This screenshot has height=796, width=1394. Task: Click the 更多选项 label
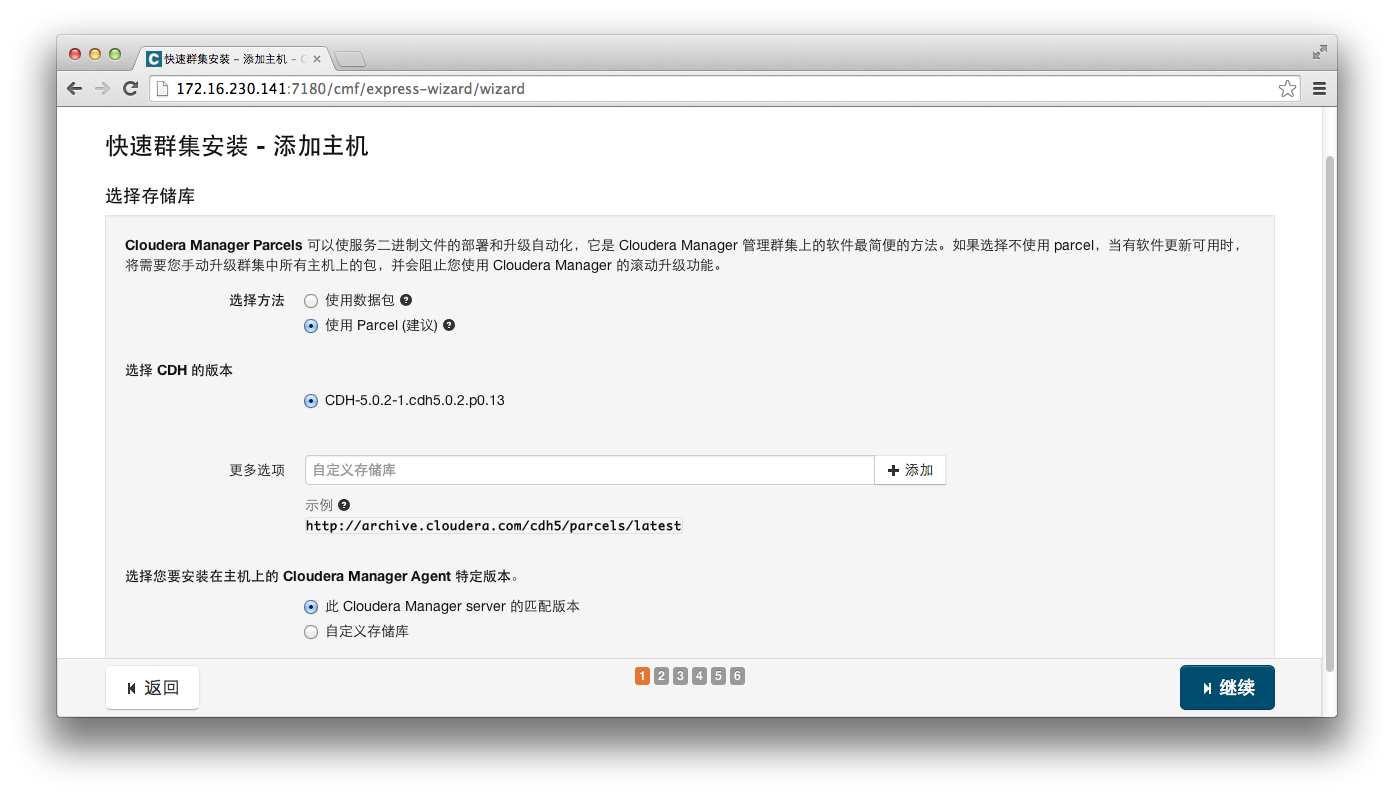[257, 470]
